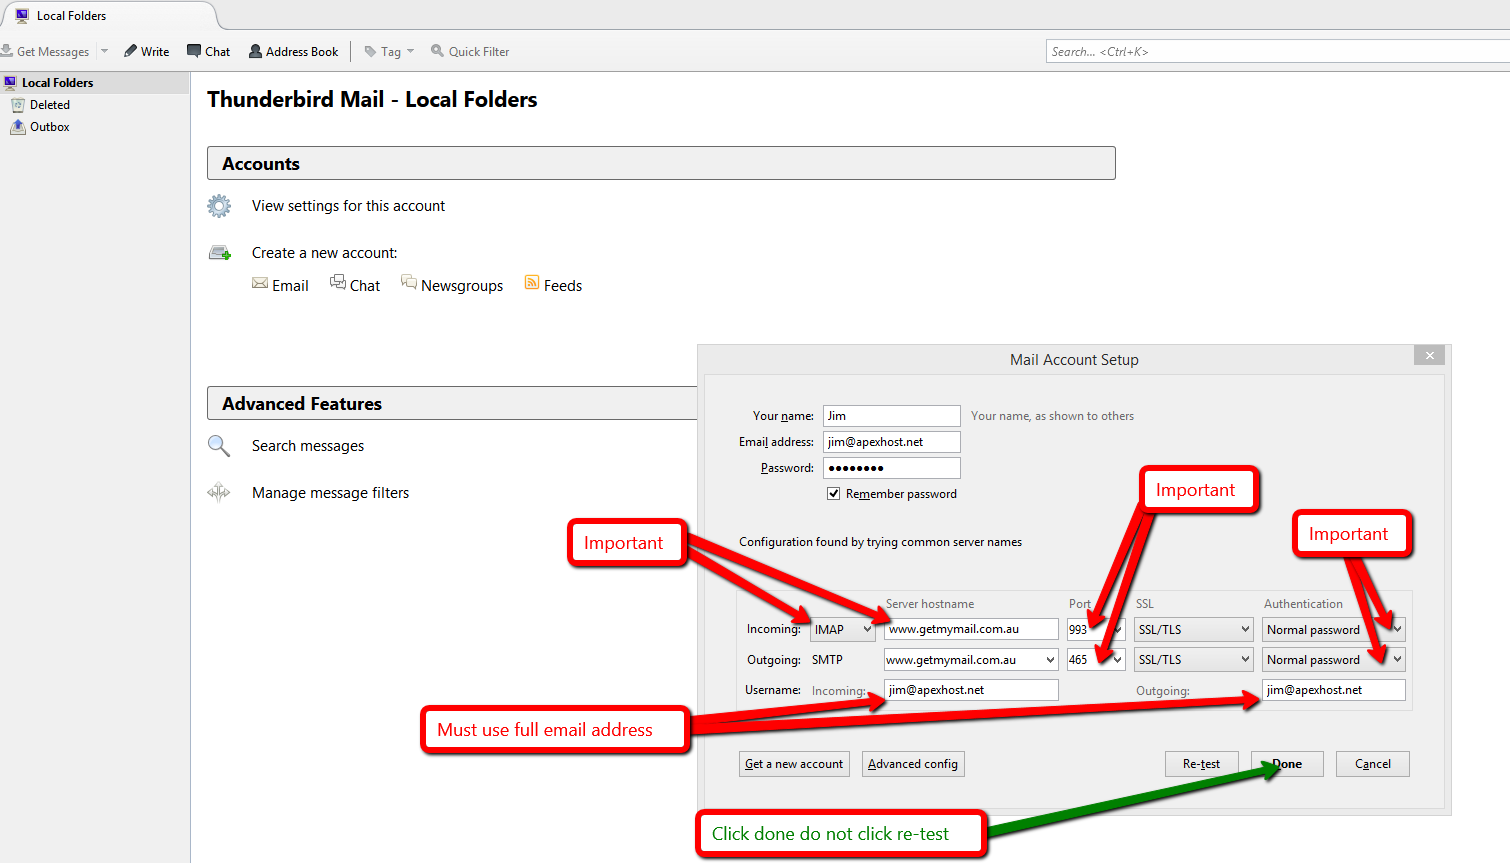Image resolution: width=1510 pixels, height=863 pixels.
Task: Click the Get Messages toolbar button
Action: 46,52
